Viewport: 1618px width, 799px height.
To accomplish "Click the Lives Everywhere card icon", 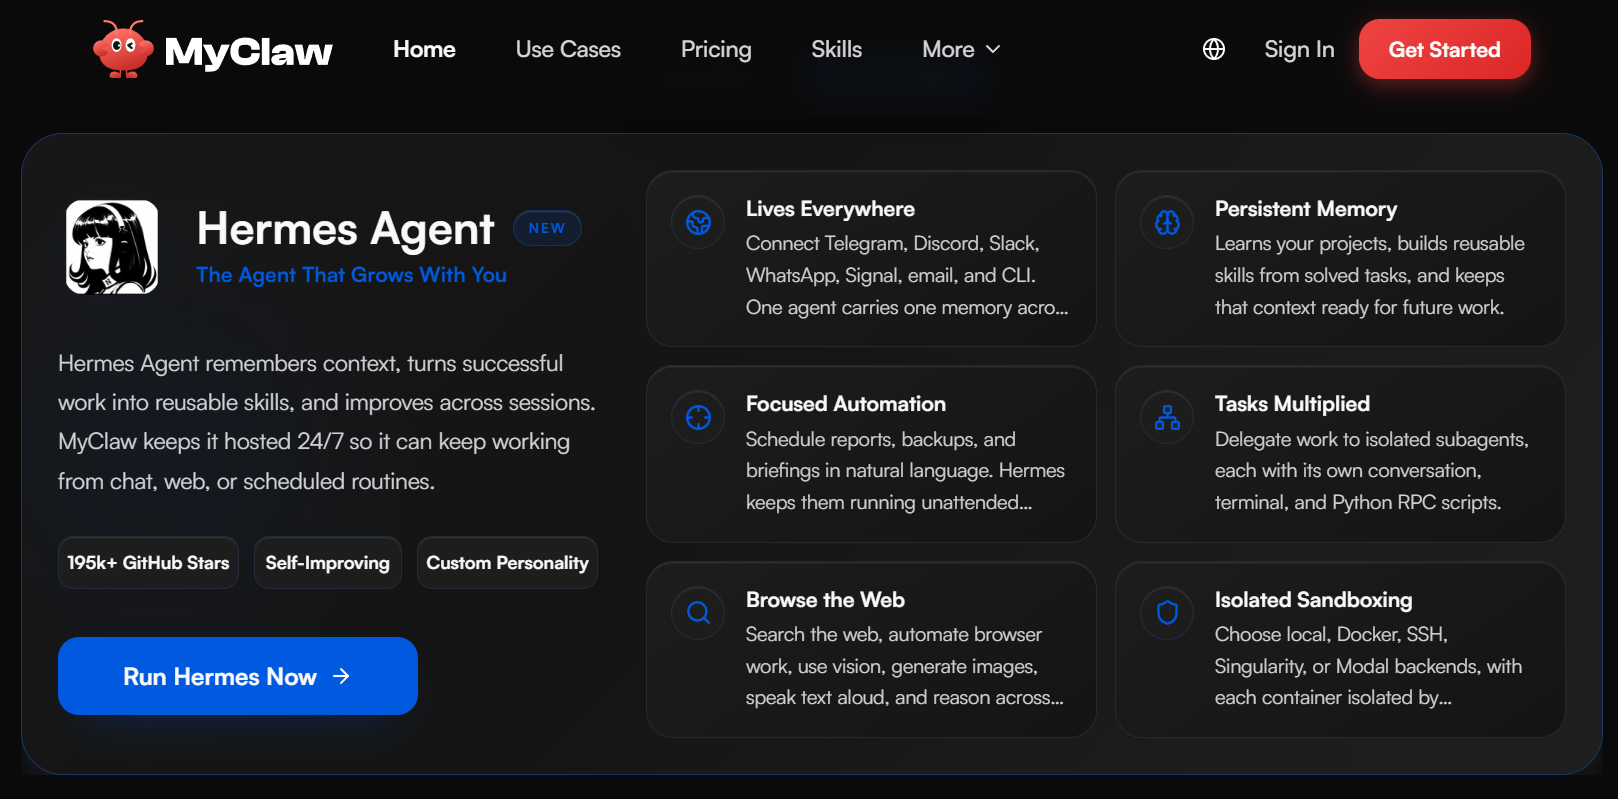I will [698, 222].
